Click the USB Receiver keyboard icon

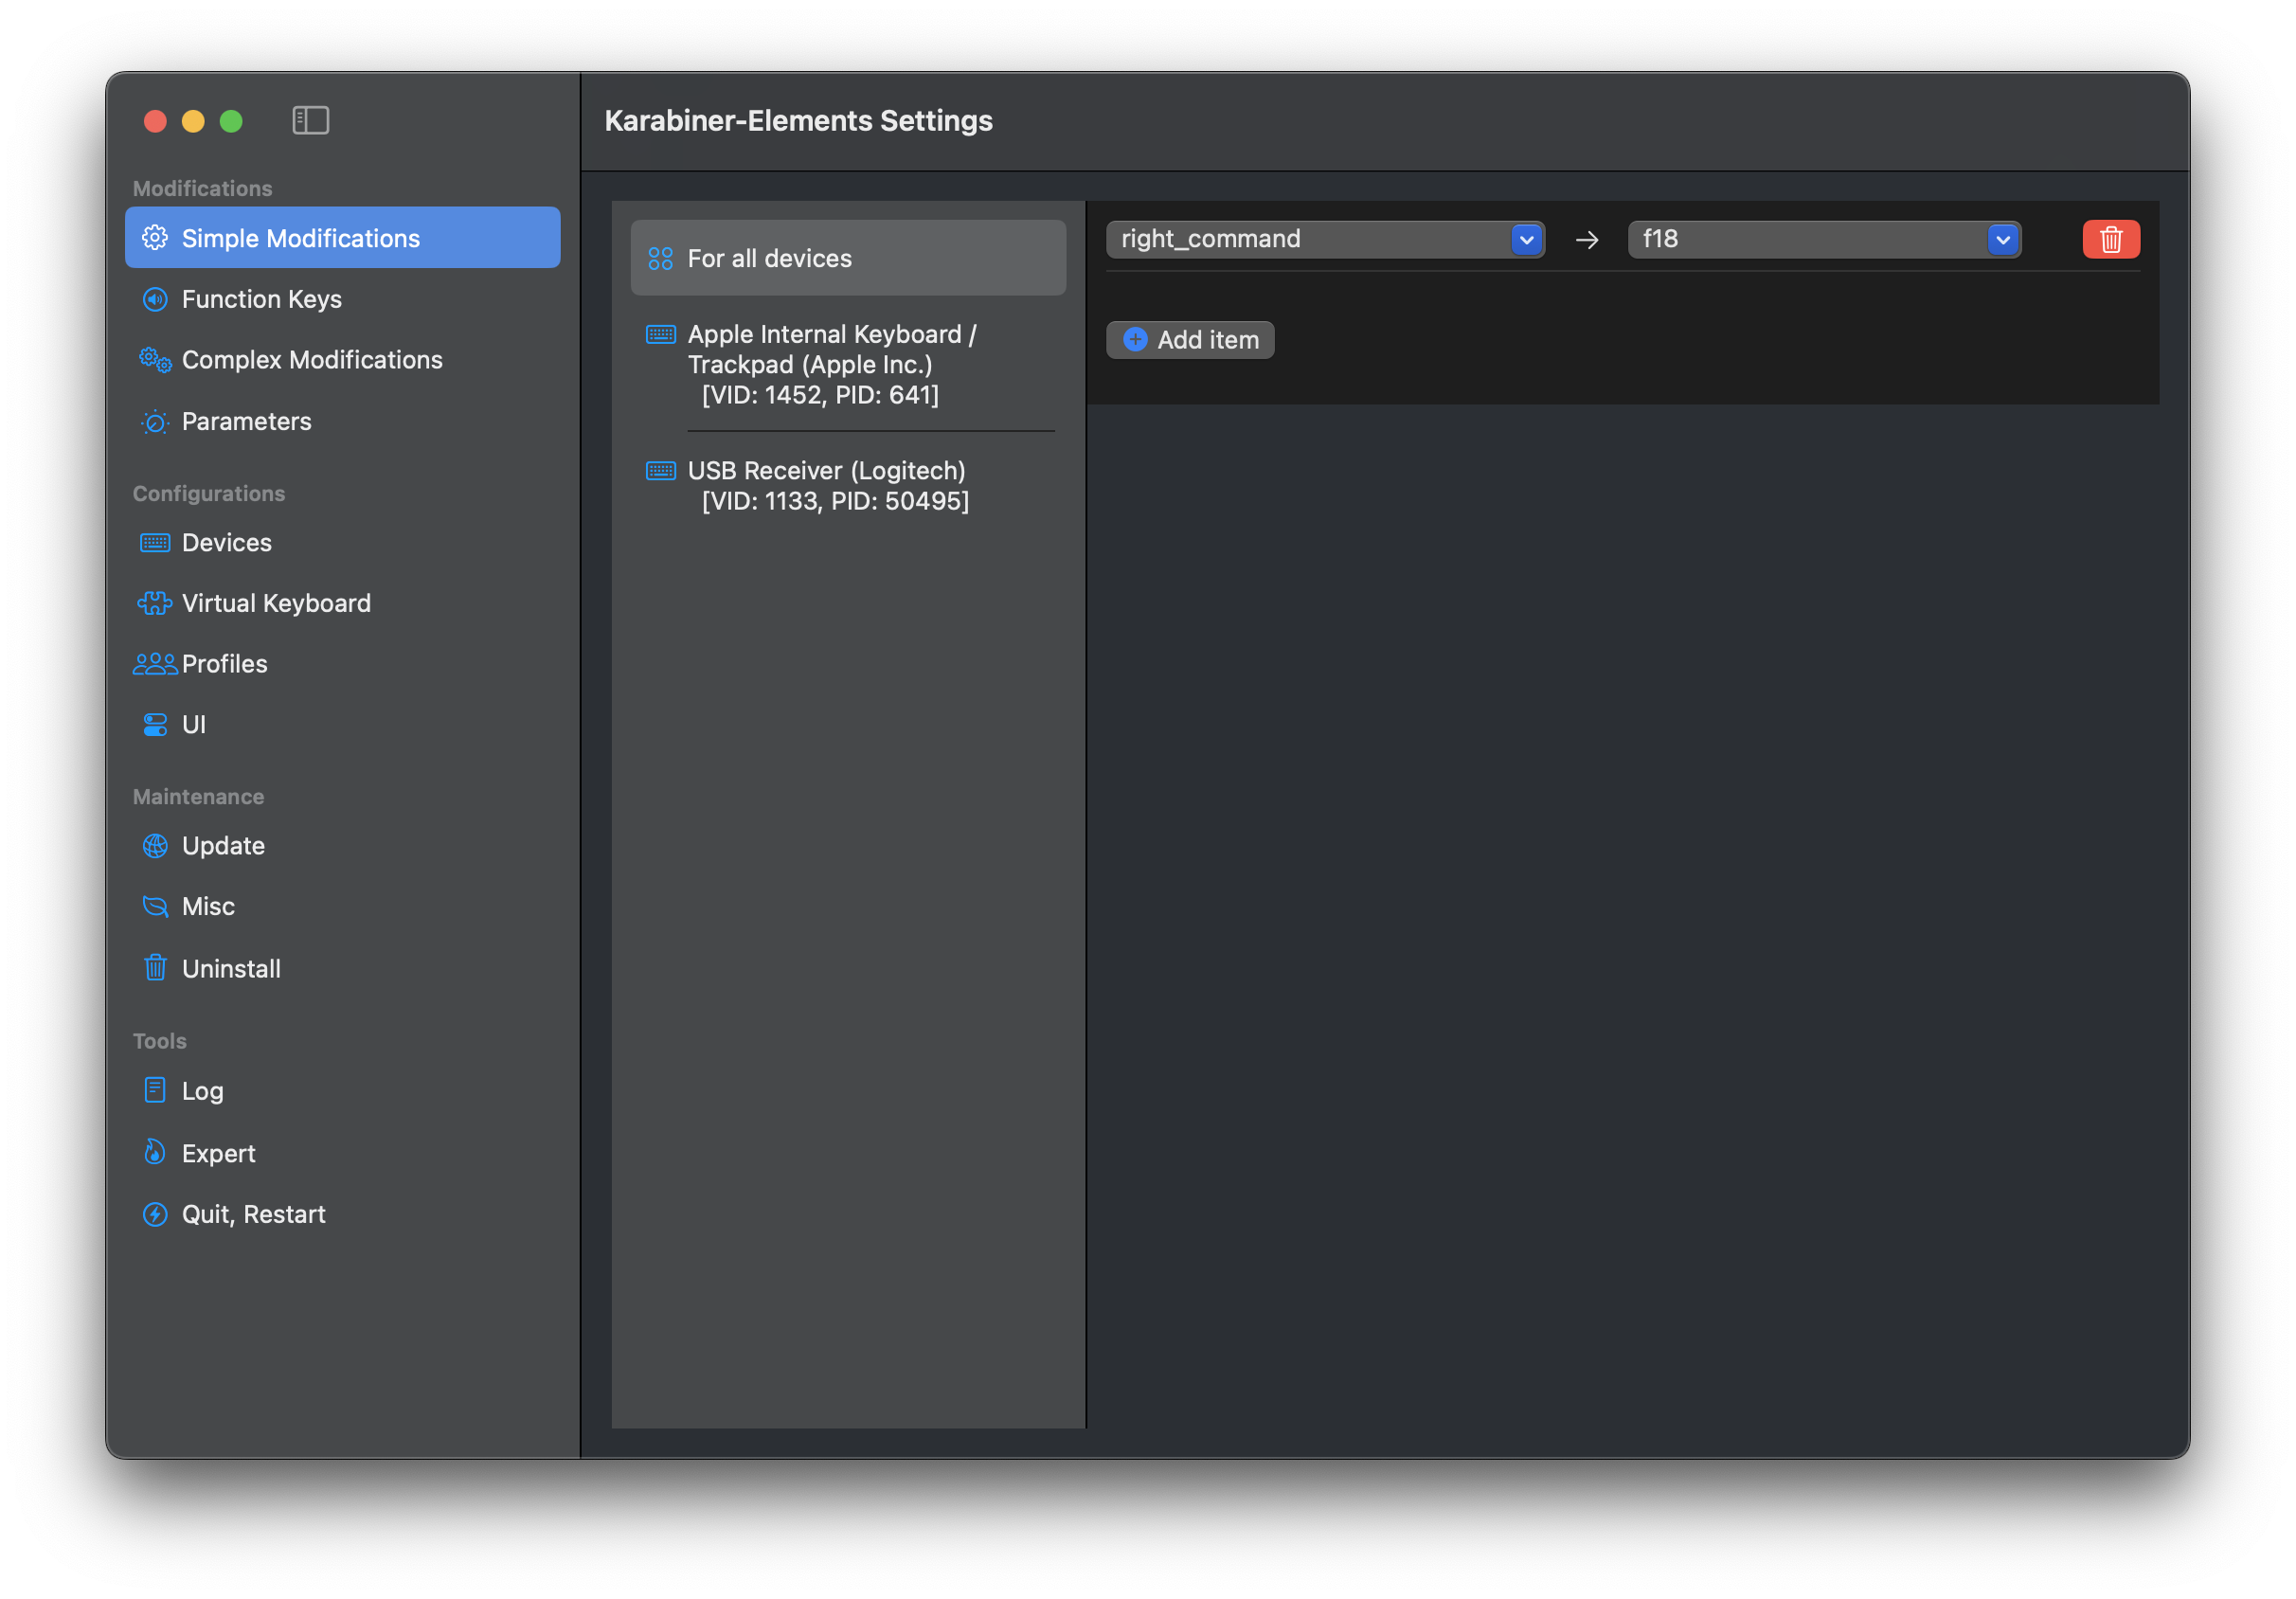click(661, 471)
